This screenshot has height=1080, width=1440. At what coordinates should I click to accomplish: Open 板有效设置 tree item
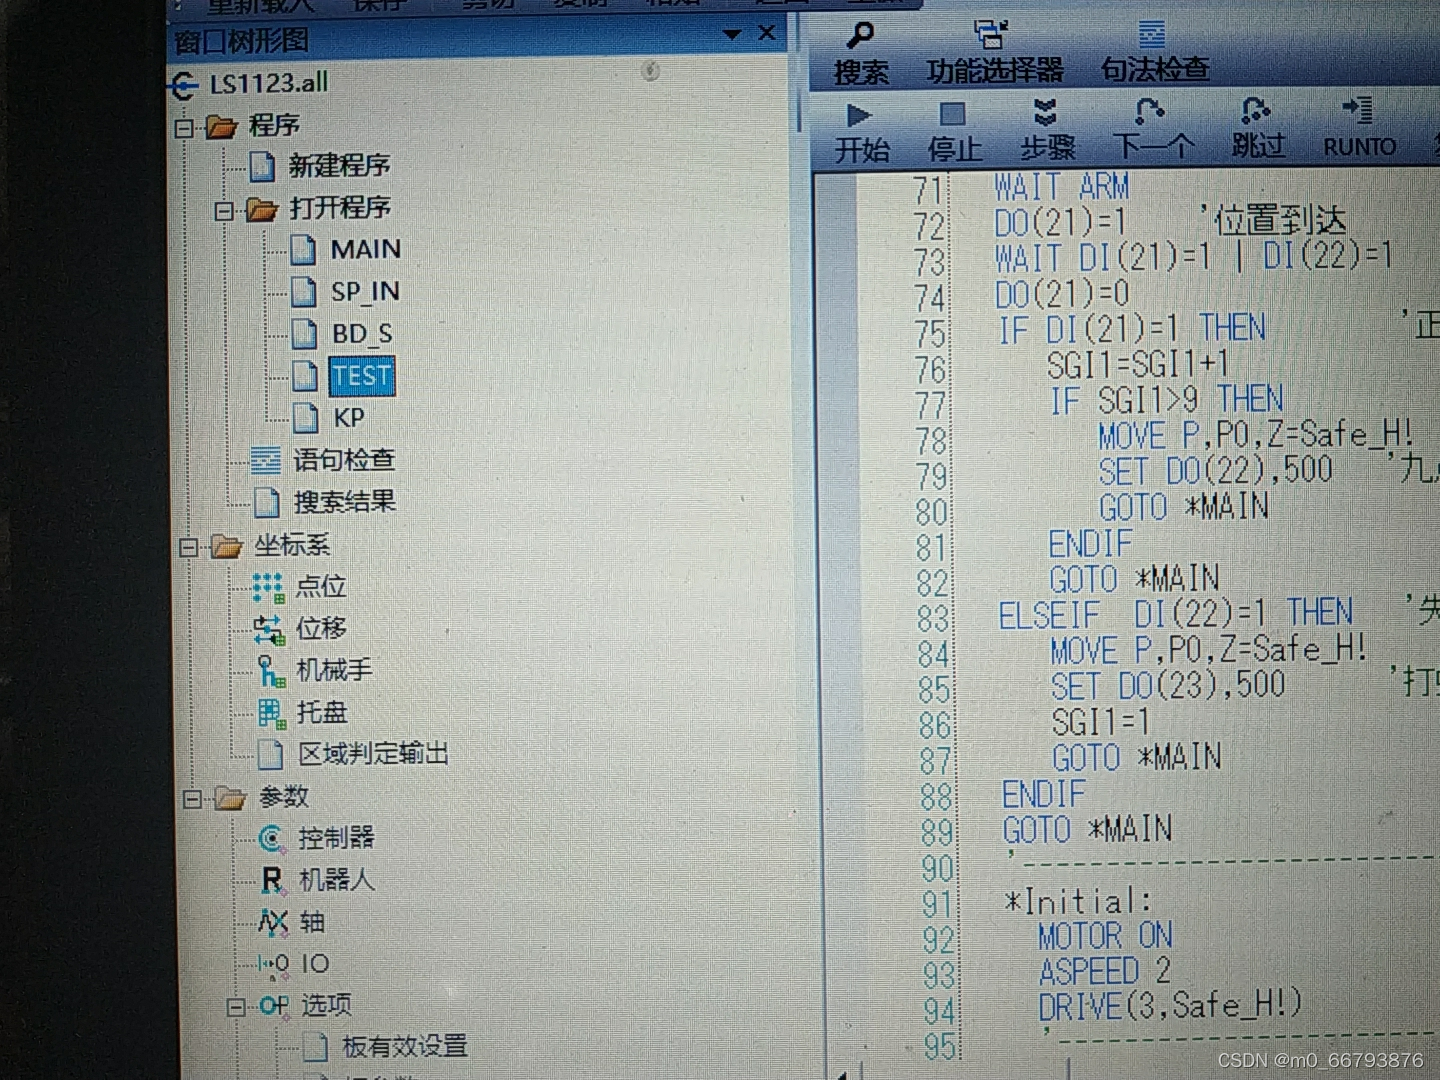pyautogui.click(x=405, y=1047)
